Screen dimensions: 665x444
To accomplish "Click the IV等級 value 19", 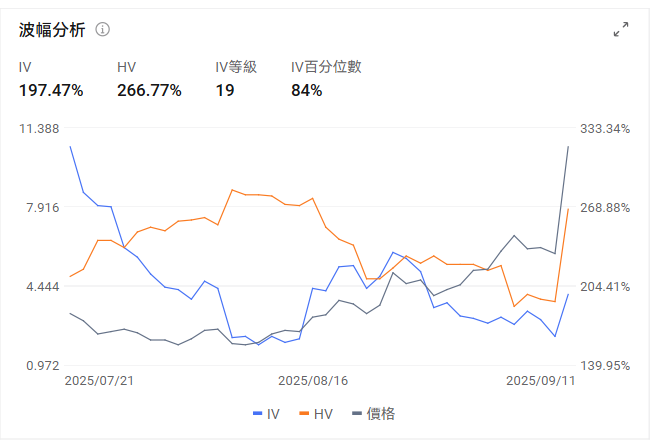I will 225,91.
